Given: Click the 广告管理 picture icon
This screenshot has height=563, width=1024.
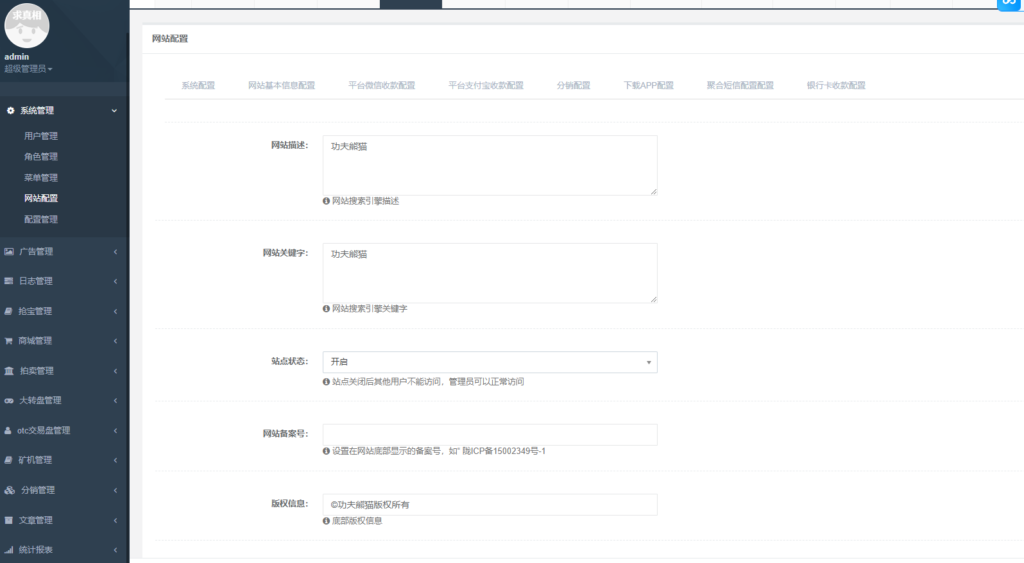Looking at the screenshot, I should 8,251.
